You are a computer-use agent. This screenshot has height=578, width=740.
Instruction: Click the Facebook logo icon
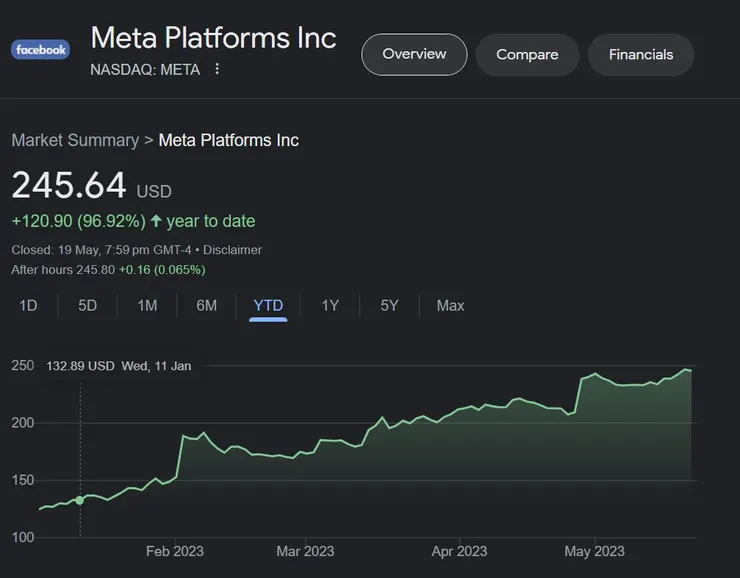[x=40, y=49]
